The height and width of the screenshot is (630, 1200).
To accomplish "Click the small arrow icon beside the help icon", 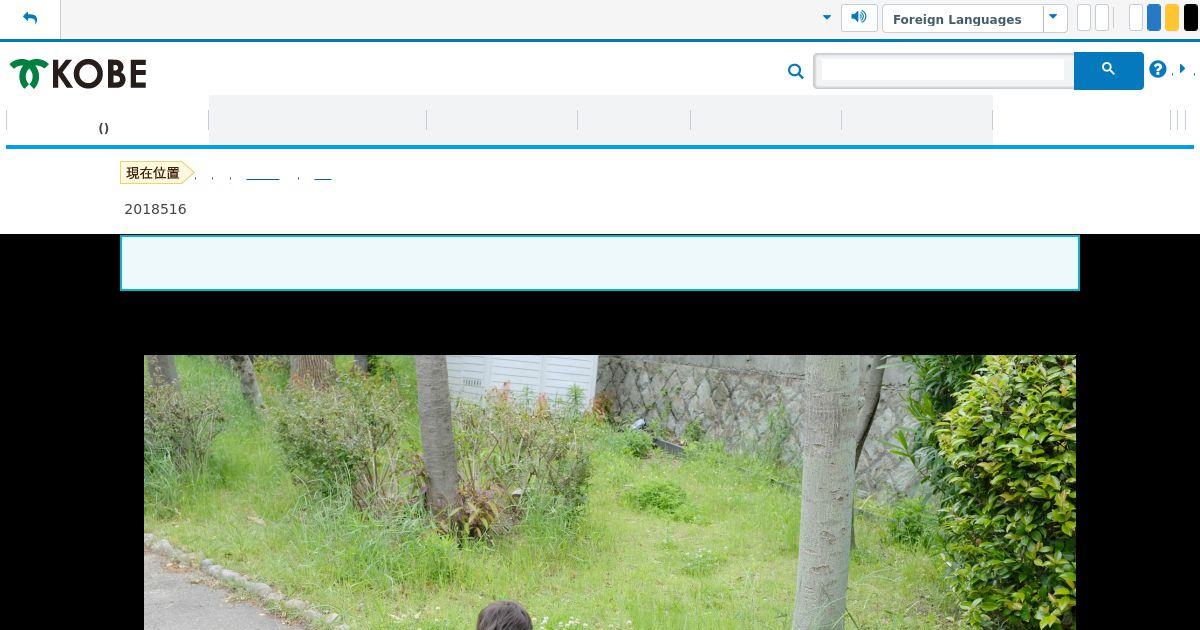I will (x=1183, y=69).
